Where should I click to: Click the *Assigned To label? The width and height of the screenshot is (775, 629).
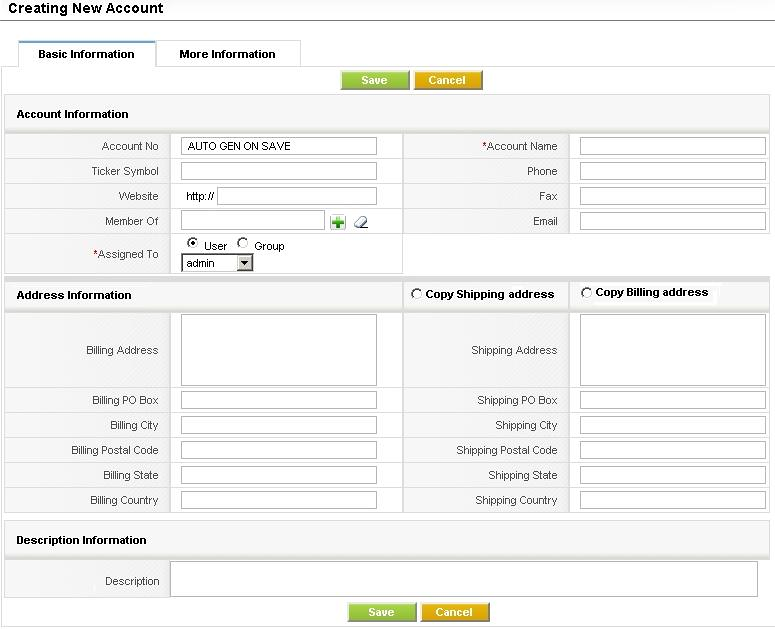pyautogui.click(x=126, y=254)
